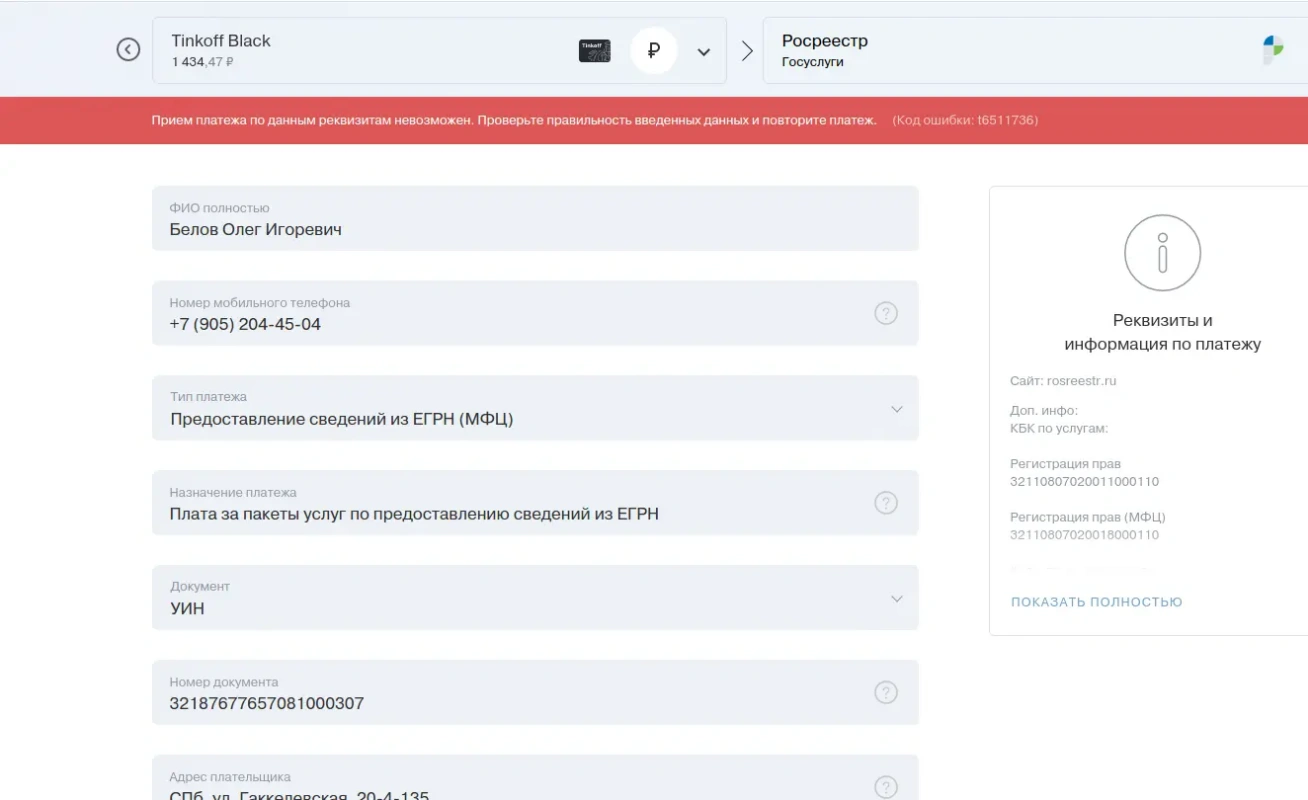The height and width of the screenshot is (800, 1308).
Task: Click the Росреестр Госуслуги provider panel
Action: point(1000,51)
